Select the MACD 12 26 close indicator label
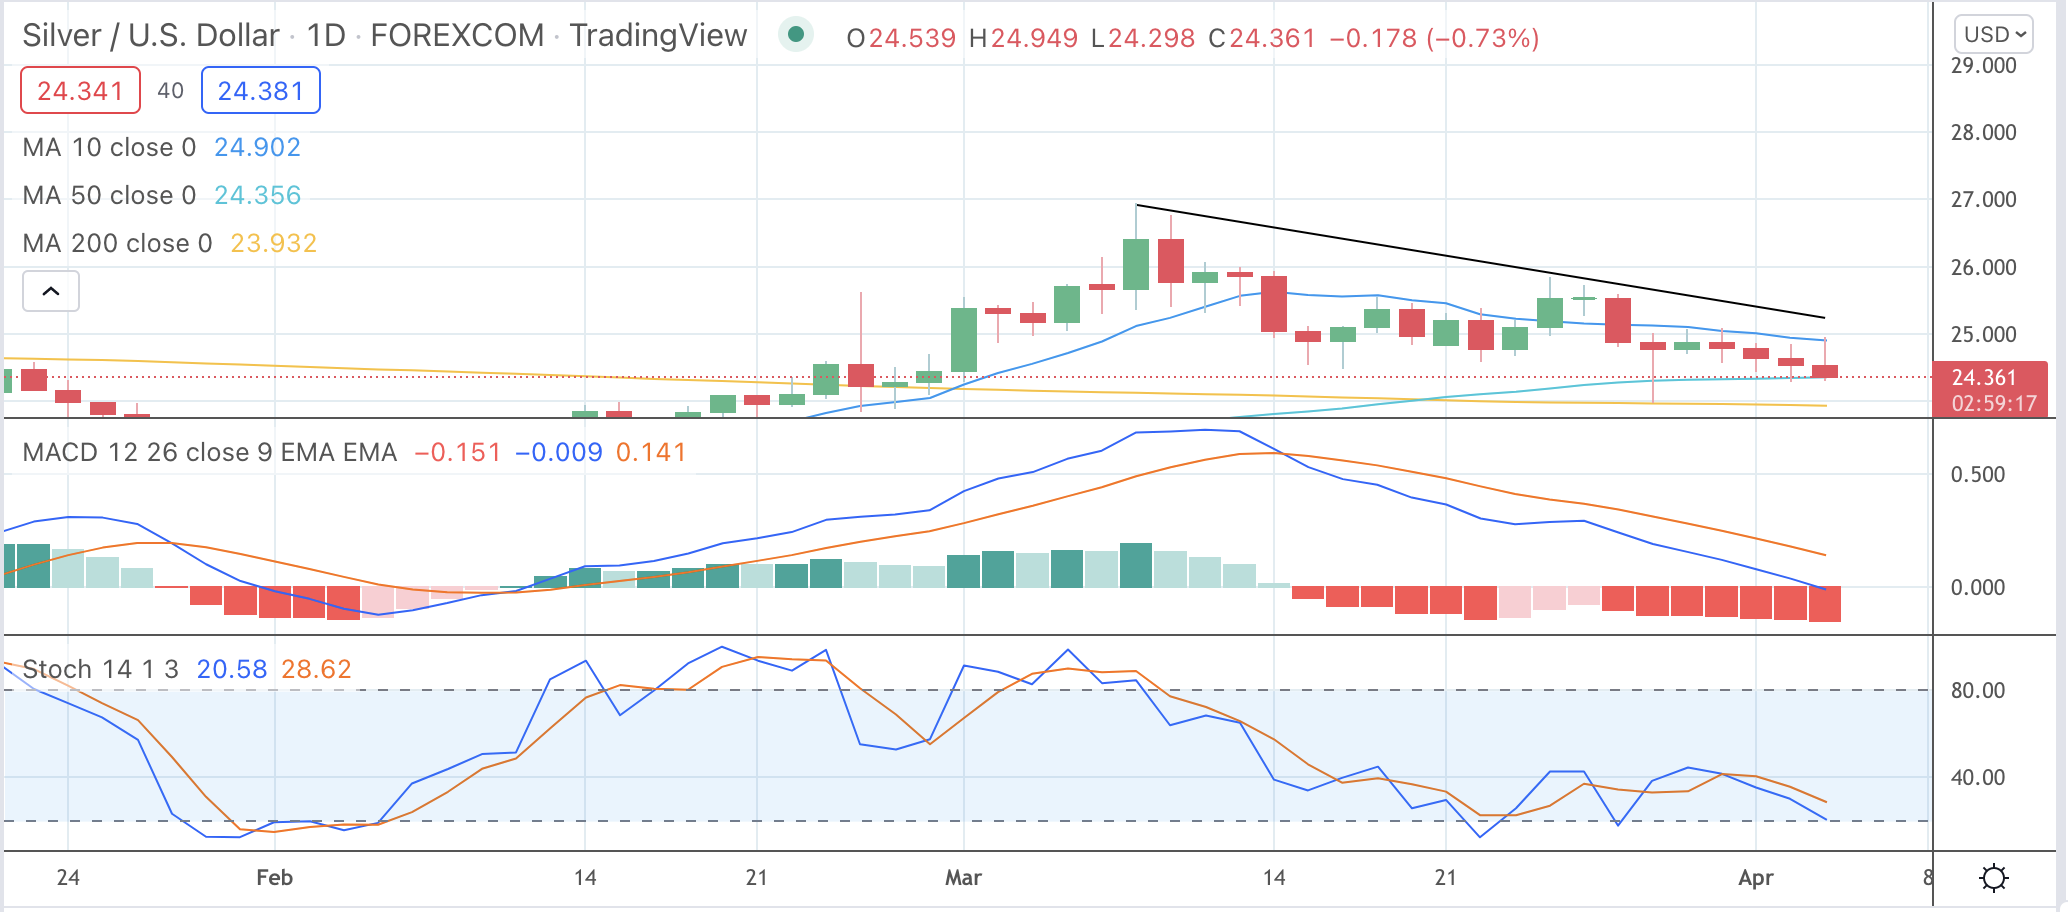The width and height of the screenshot is (2068, 912). [x=210, y=452]
